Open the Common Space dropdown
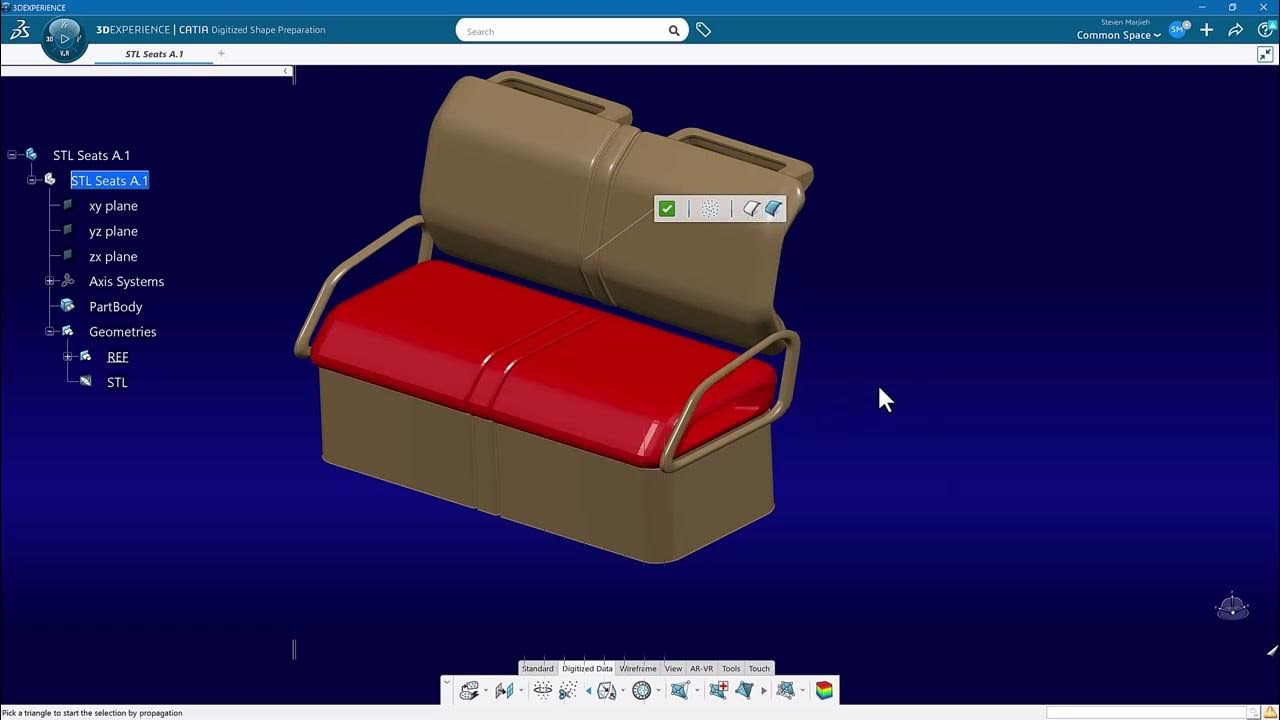This screenshot has width=1280, height=720. [x=1119, y=35]
